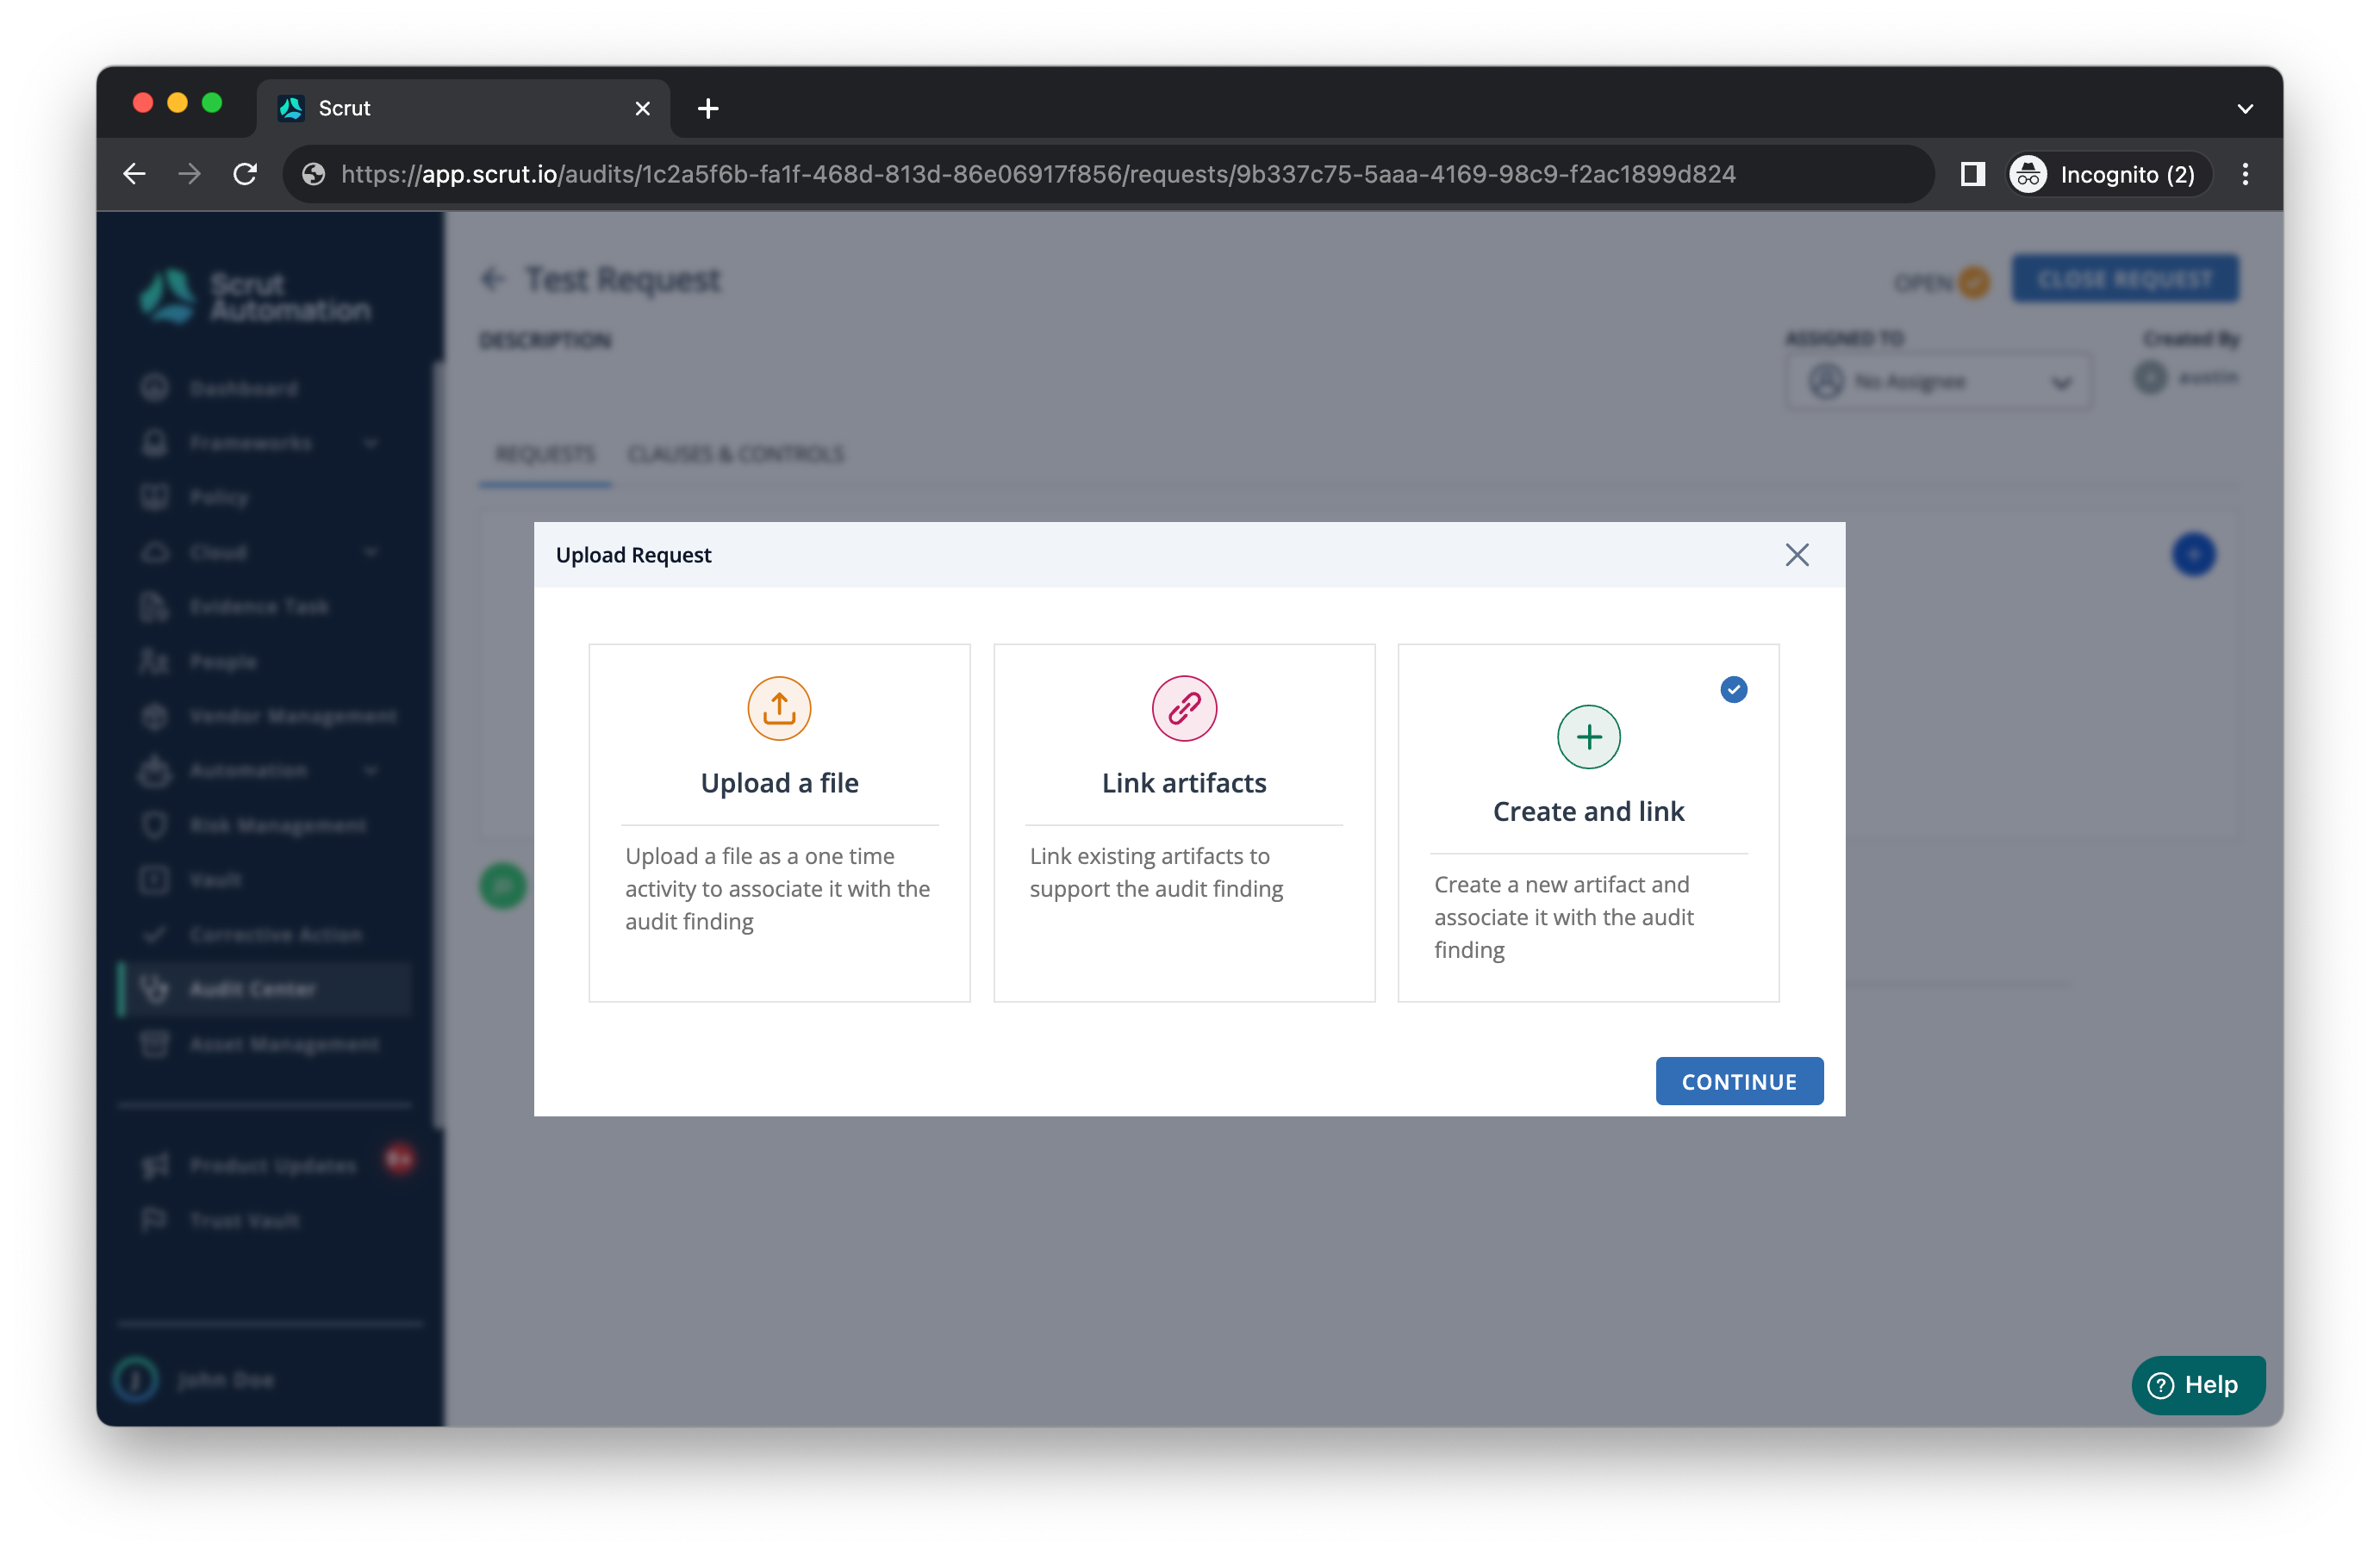
Task: Click the John Doe user avatar
Action: 136,1379
